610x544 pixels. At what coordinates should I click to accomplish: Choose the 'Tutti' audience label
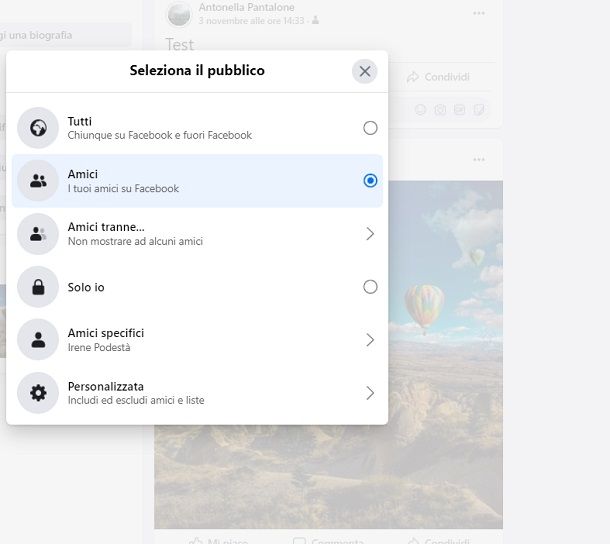(80, 121)
